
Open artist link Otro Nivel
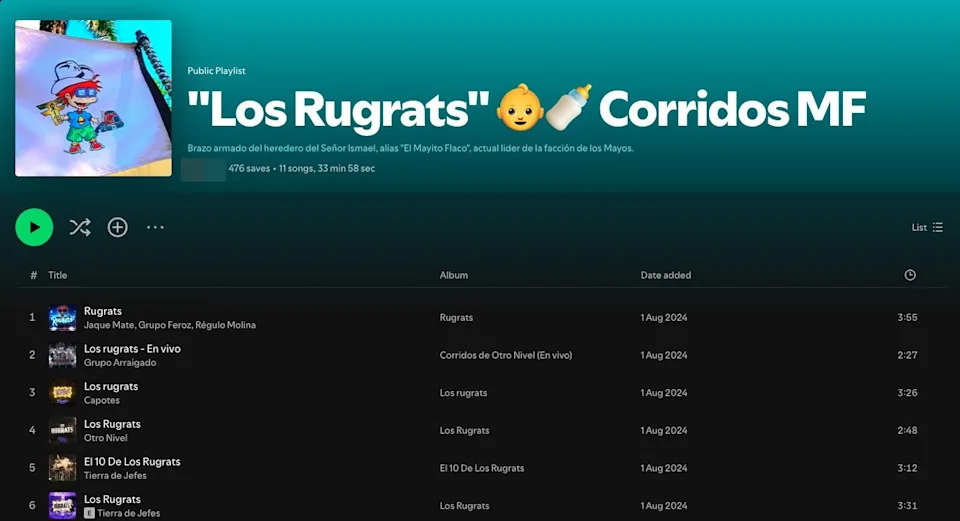(106, 438)
